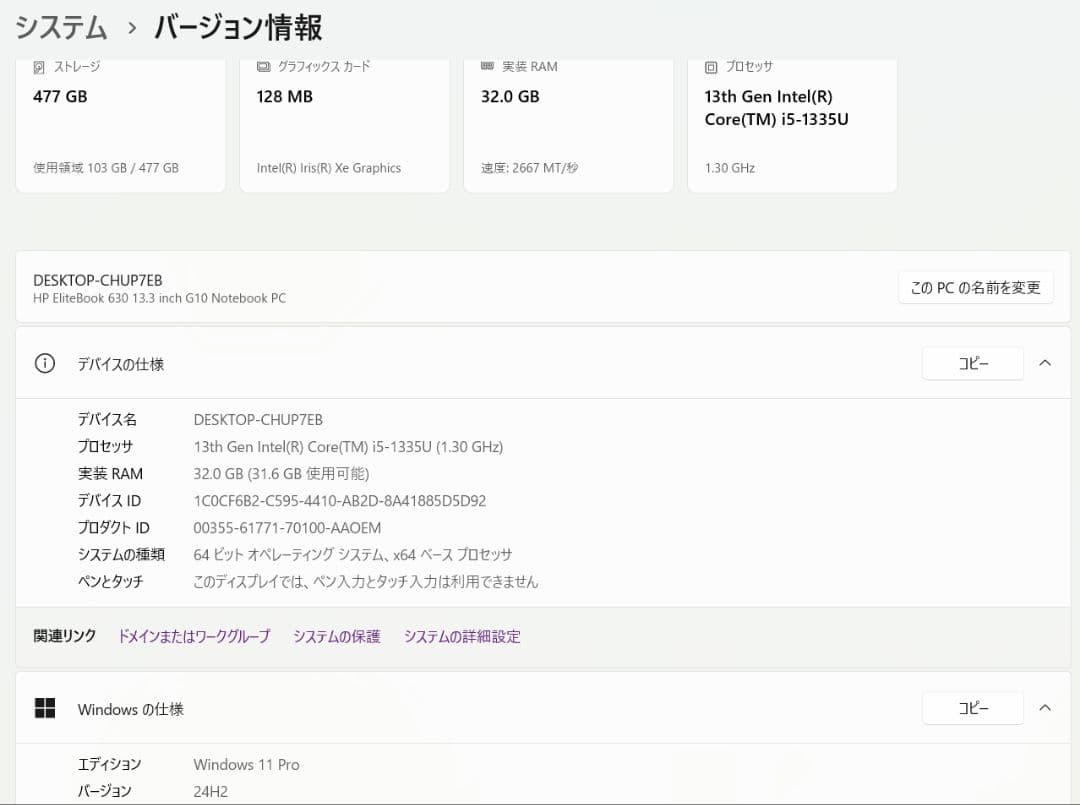Viewport: 1080px width, 805px height.
Task: Click the グラフィックス カード icon
Action: pyautogui.click(x=264, y=67)
